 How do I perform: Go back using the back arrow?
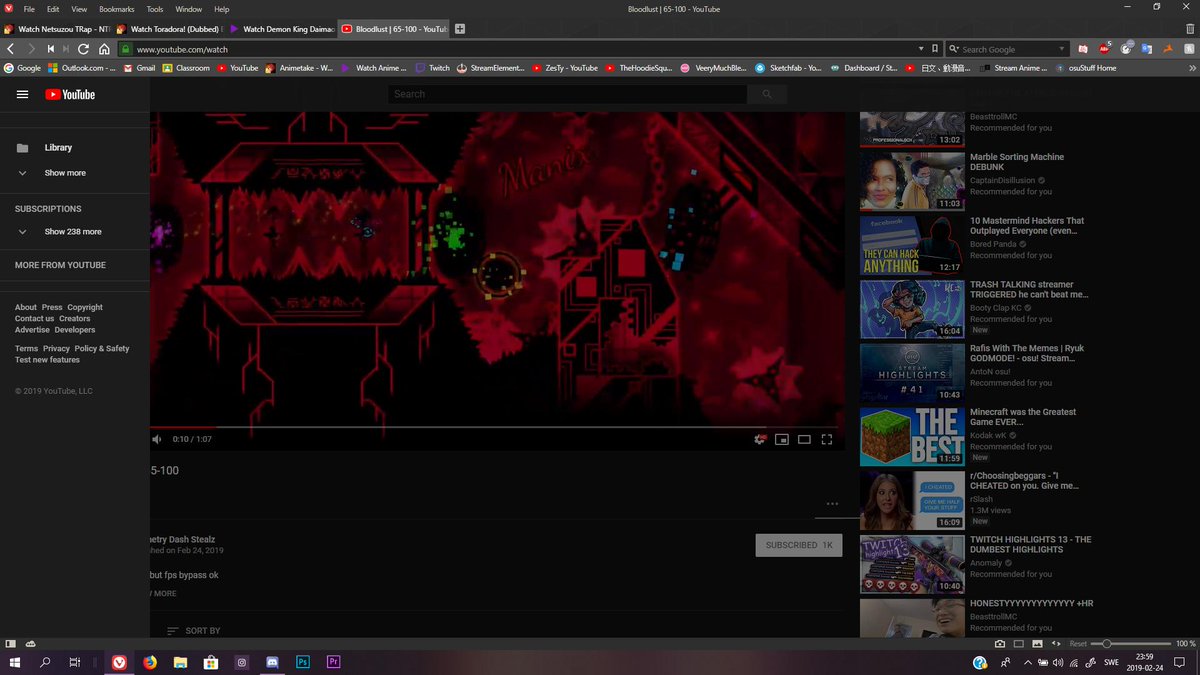(10, 48)
